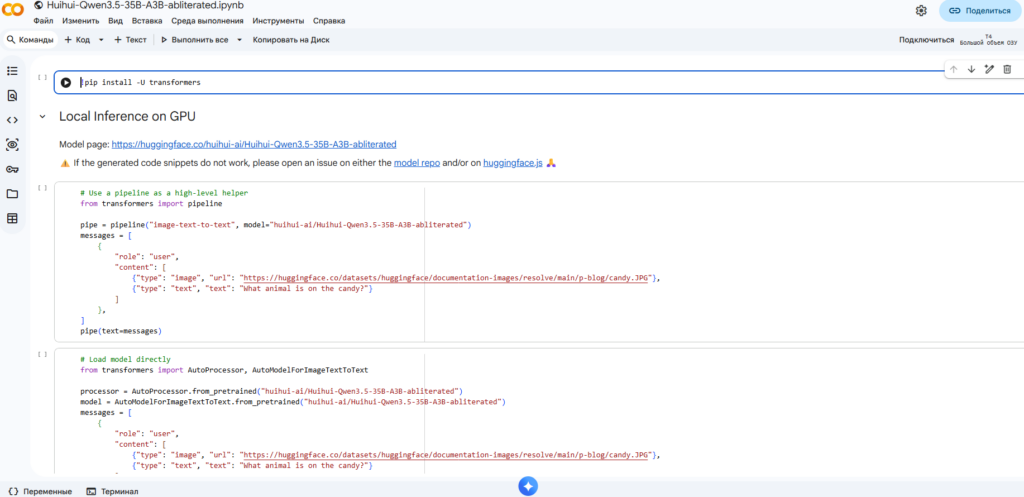Screen dimensions: 1024x497
Task: Click the line pipe(text=messages)
Action: (x=121, y=330)
